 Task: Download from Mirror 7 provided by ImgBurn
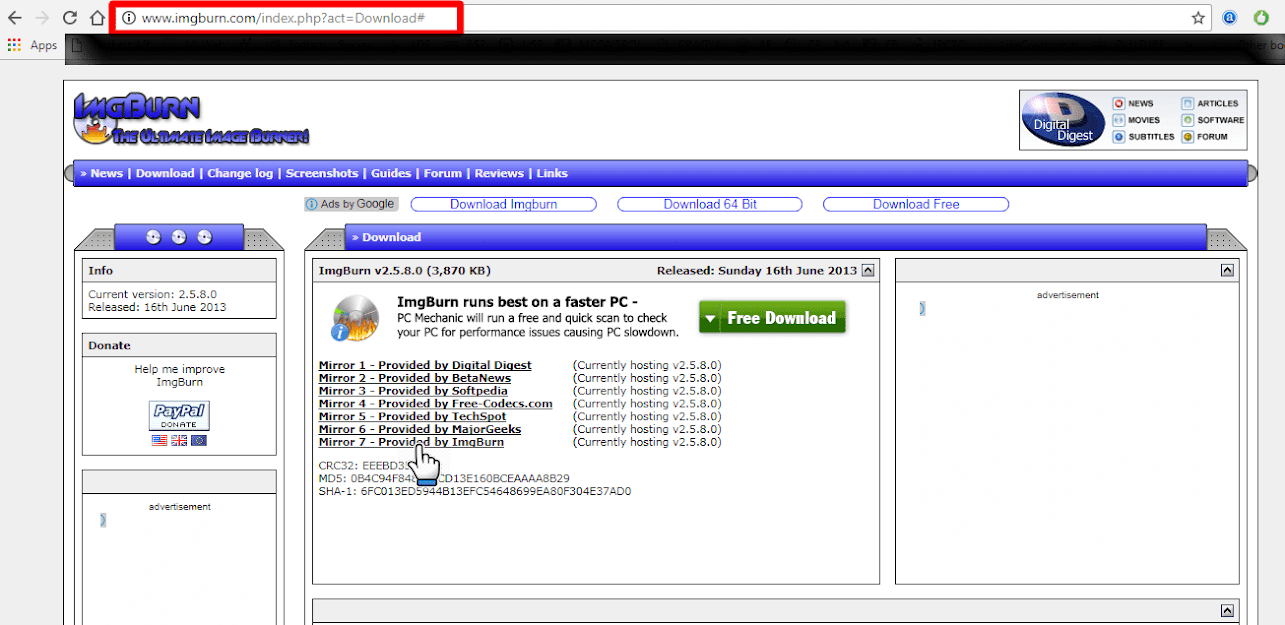click(x=411, y=442)
